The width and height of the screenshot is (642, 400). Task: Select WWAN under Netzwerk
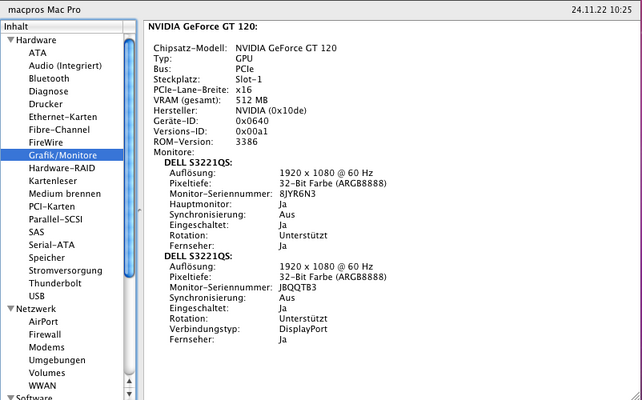pyautogui.click(x=42, y=386)
